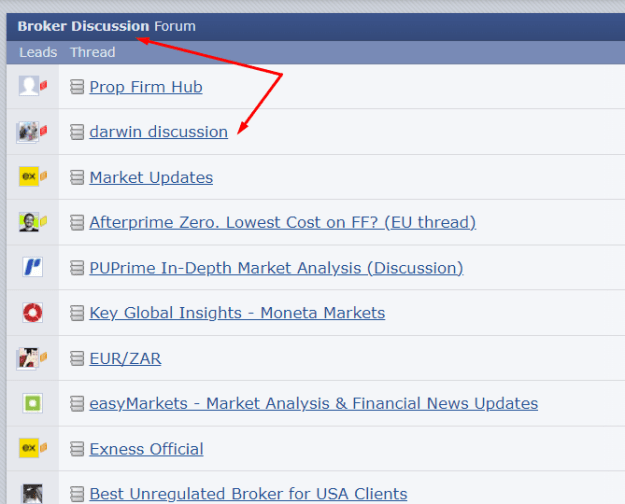Image resolution: width=625 pixels, height=504 pixels.
Task: Click yellow ex avatar for Exness Official
Action: pos(29,448)
